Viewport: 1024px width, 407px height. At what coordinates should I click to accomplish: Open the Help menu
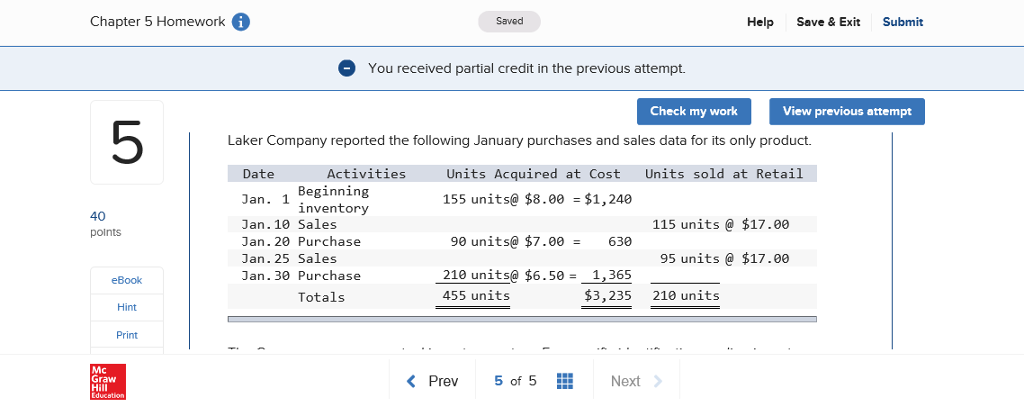coord(760,22)
